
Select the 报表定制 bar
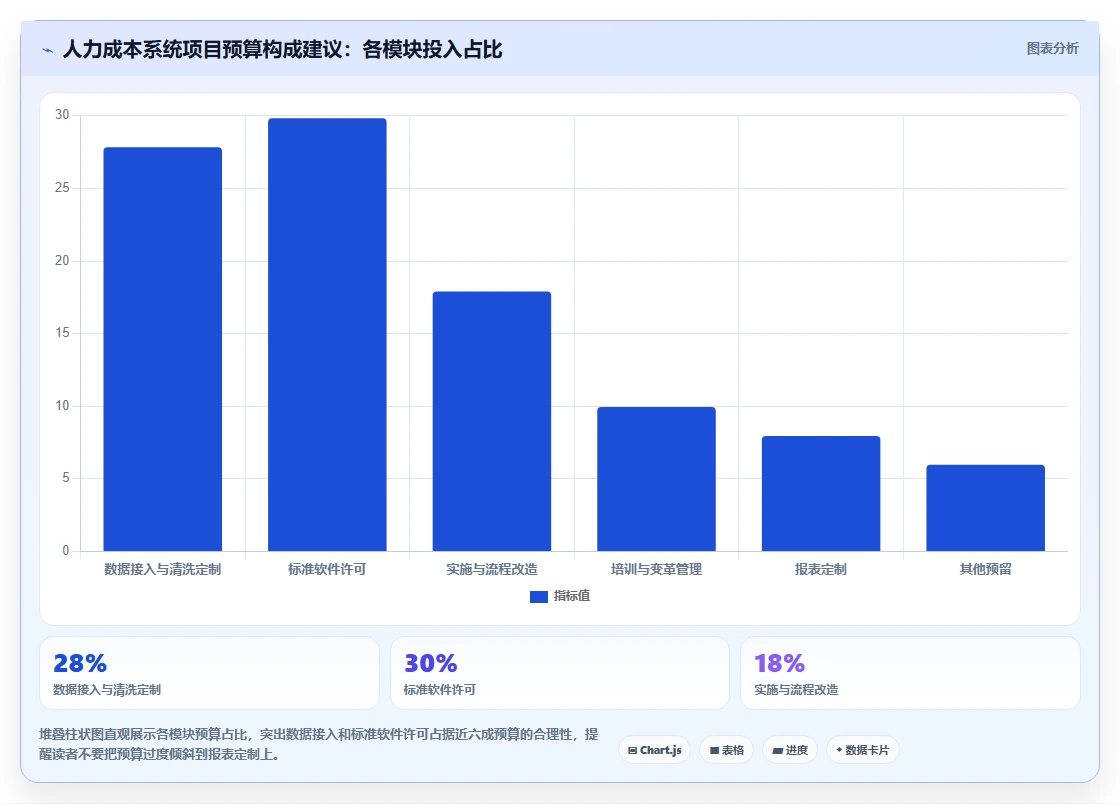[x=821, y=493]
